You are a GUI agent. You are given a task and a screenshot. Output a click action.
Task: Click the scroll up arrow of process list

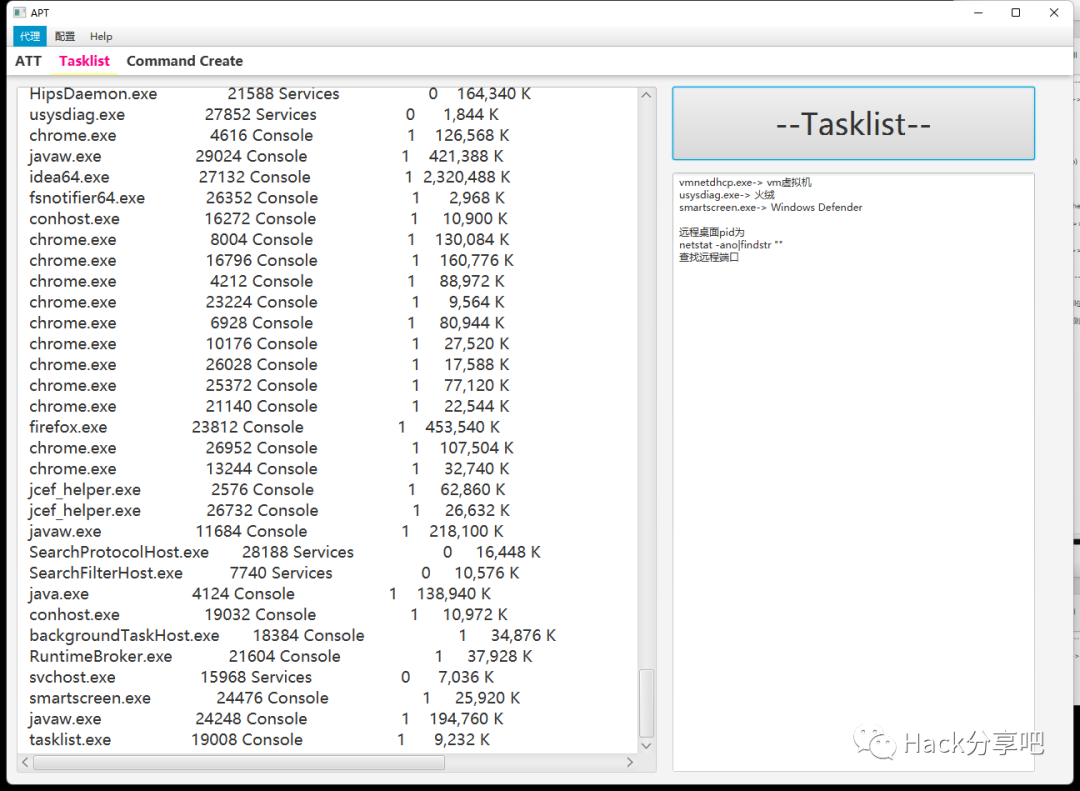click(x=646, y=95)
